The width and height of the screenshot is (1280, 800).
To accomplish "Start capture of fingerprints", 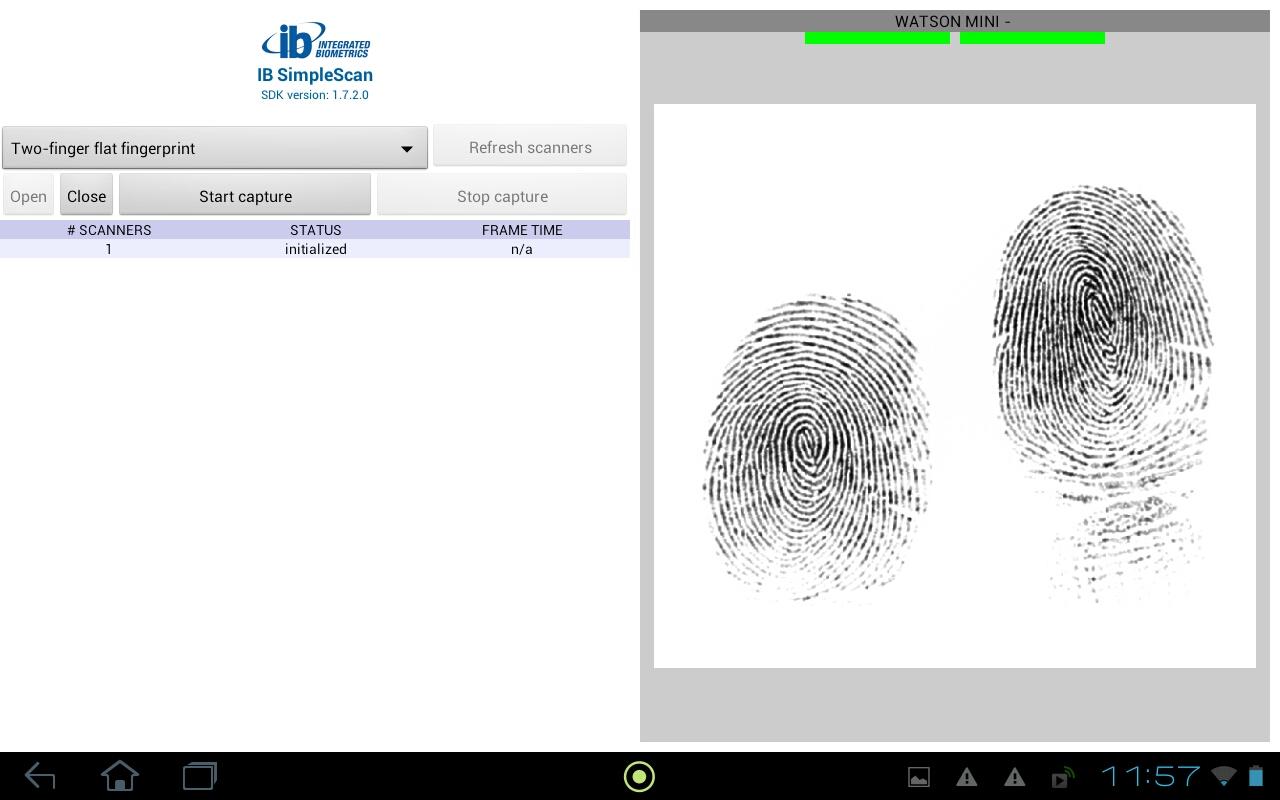I will tap(245, 196).
